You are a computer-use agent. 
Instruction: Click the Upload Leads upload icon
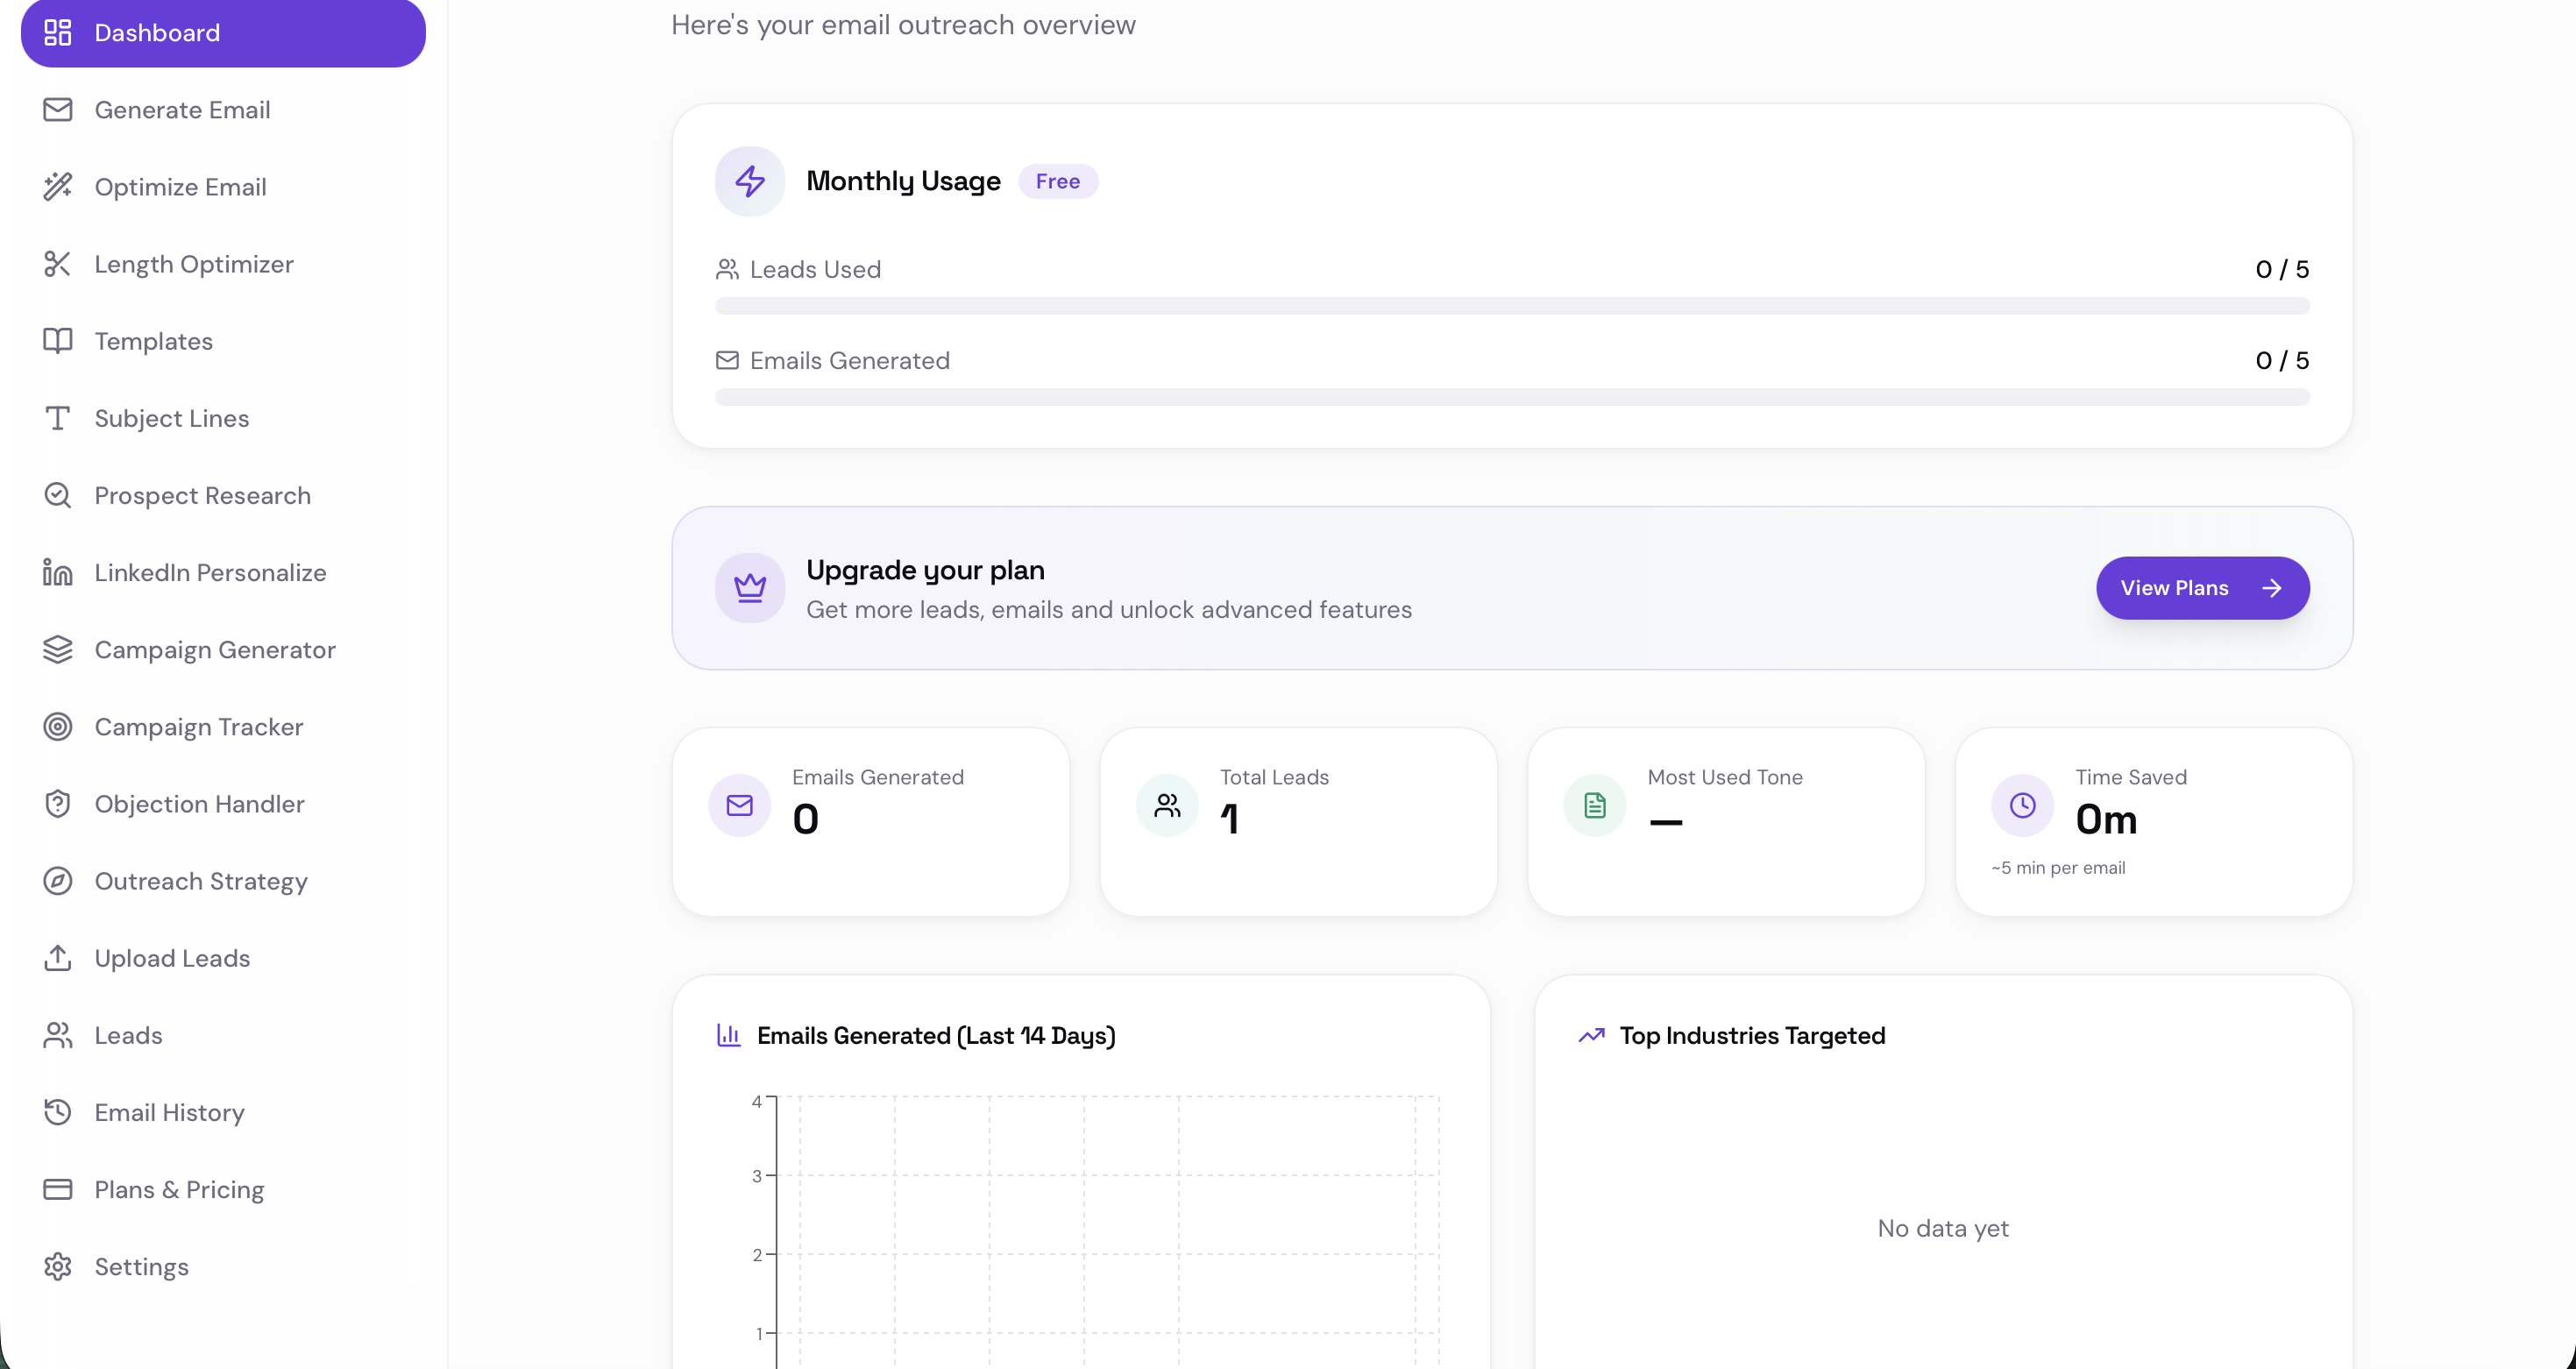(x=57, y=957)
